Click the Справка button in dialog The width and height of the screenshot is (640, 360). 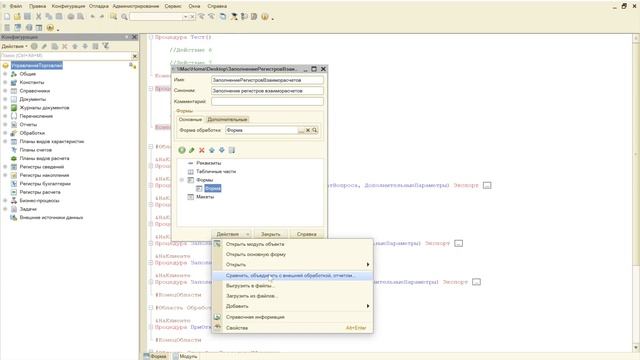307,234
